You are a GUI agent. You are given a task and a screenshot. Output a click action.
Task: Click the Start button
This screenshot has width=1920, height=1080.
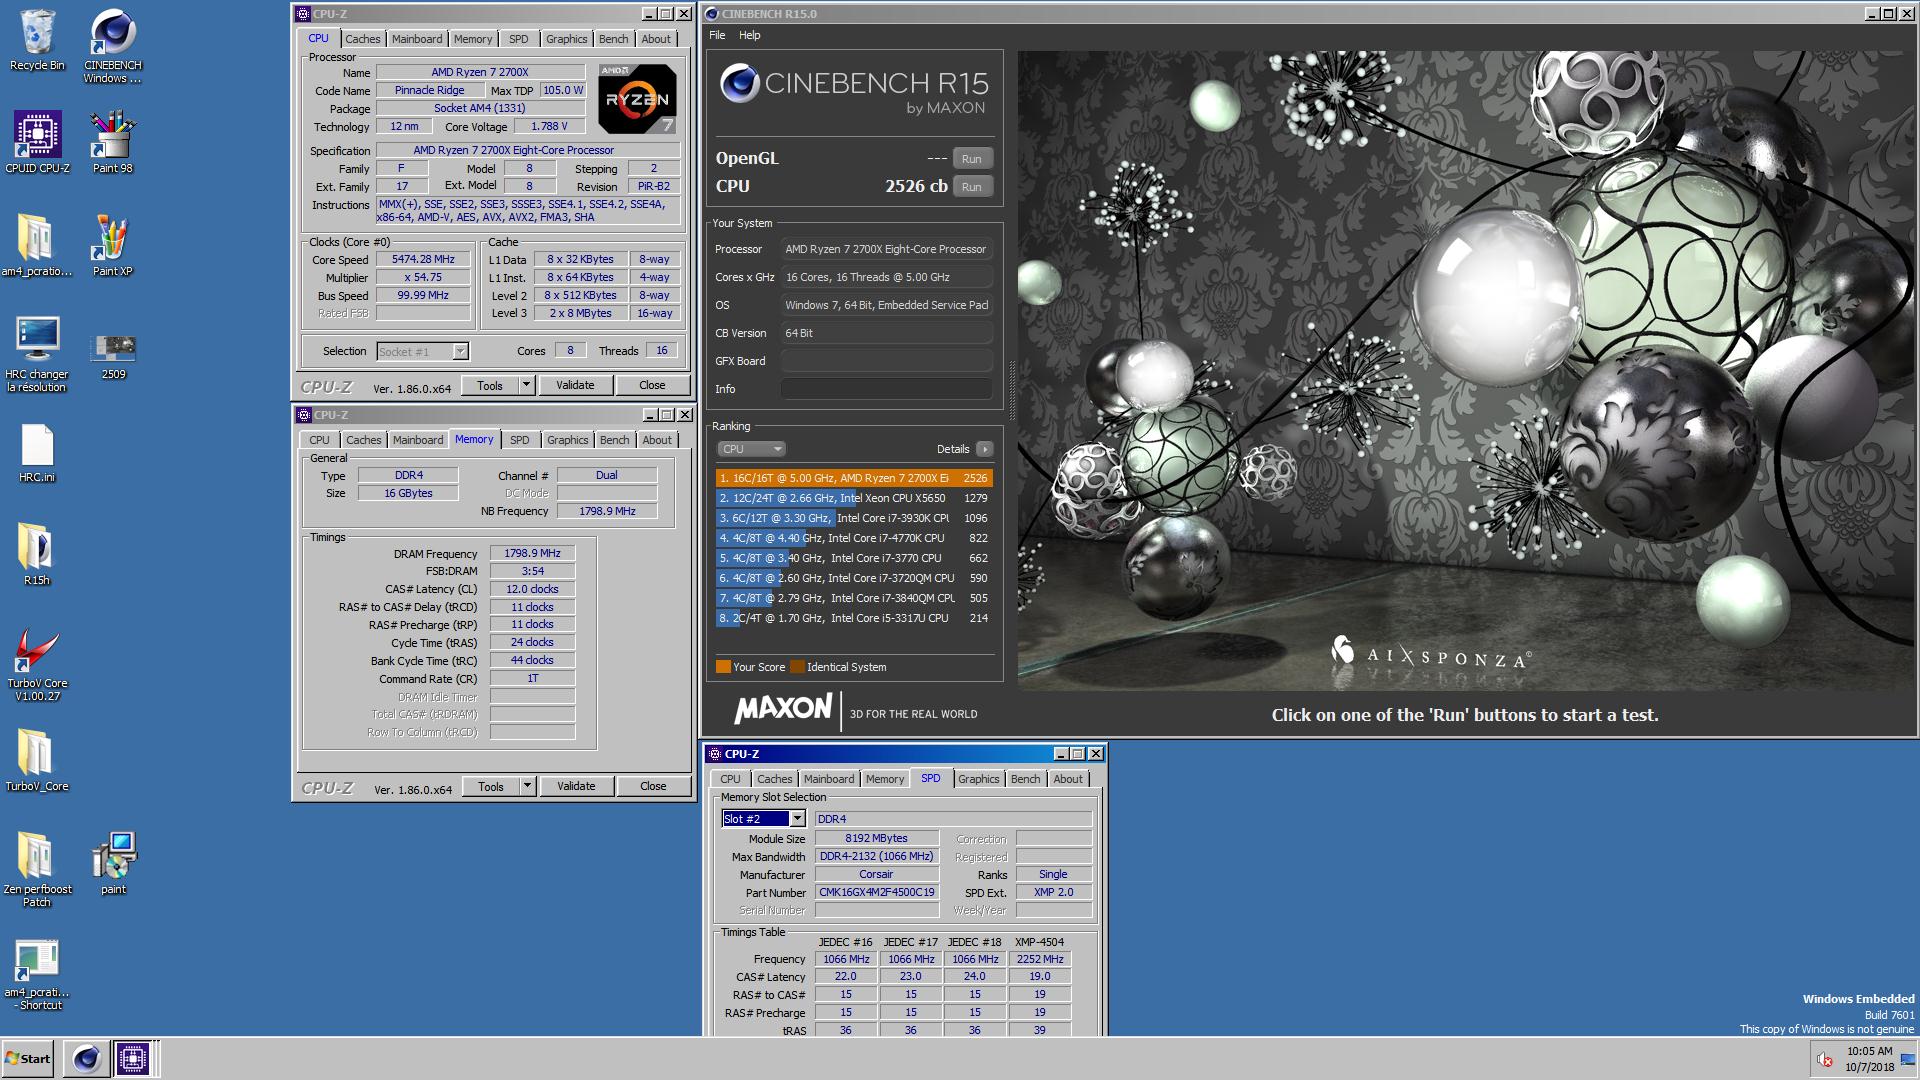tap(27, 1058)
